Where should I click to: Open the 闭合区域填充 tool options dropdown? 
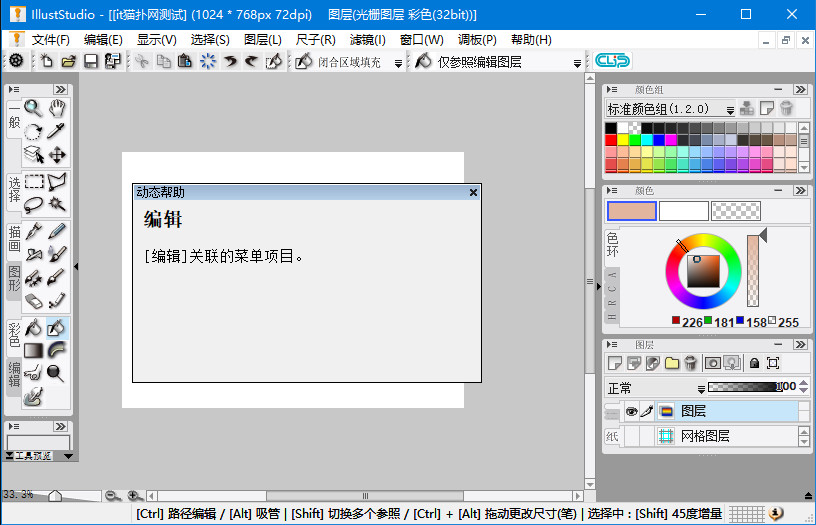pos(398,63)
